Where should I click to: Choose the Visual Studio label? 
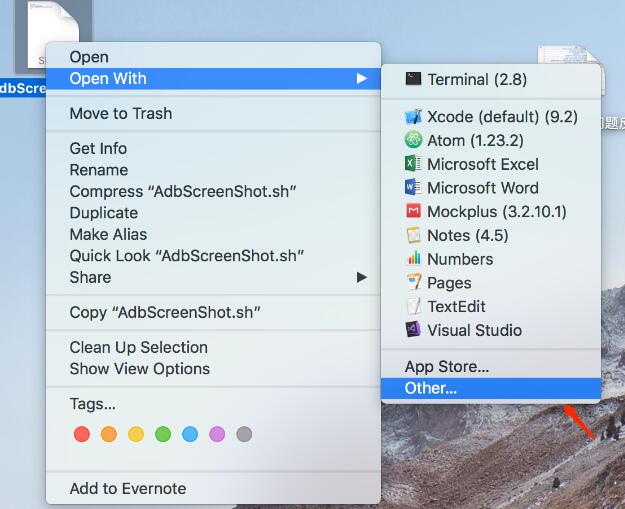(x=474, y=330)
